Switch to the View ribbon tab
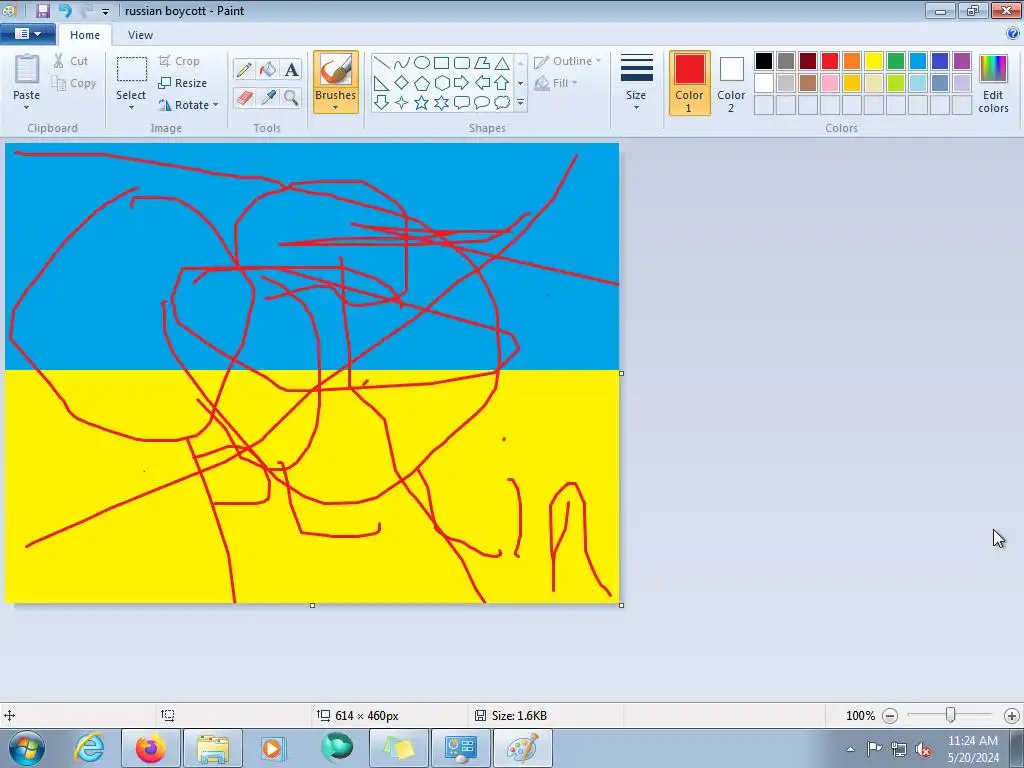 [x=140, y=35]
